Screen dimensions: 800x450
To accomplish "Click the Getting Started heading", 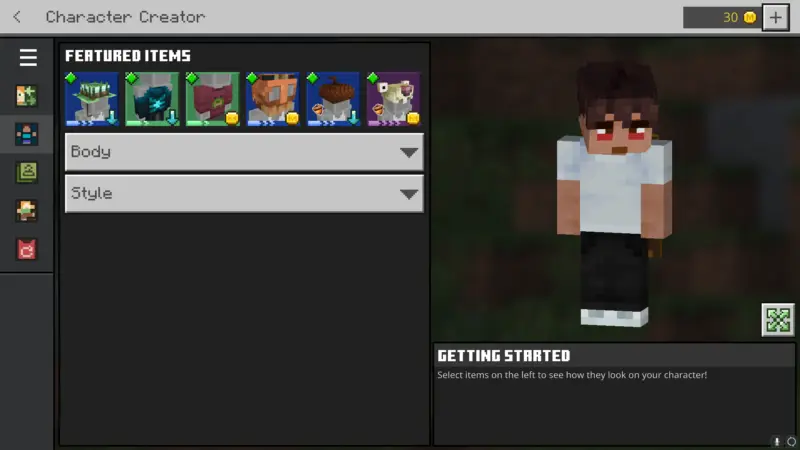I will coord(504,356).
